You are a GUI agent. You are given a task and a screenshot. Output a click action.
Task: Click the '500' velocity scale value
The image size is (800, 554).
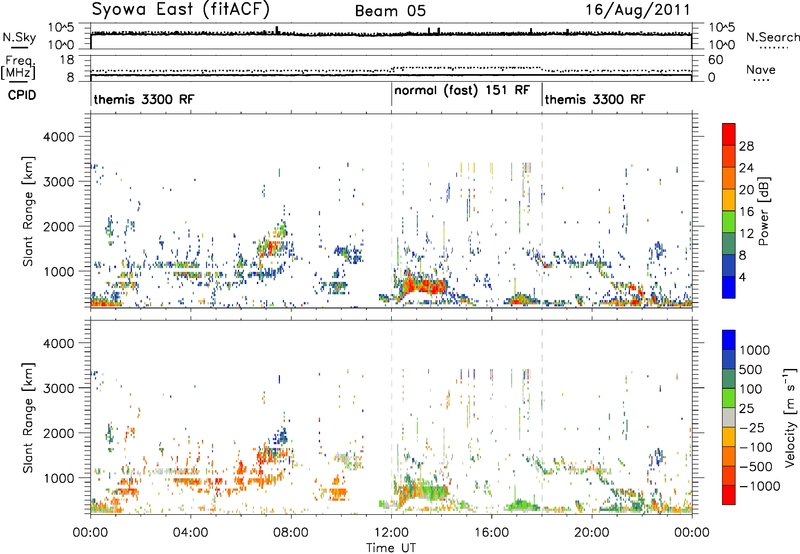click(x=750, y=369)
